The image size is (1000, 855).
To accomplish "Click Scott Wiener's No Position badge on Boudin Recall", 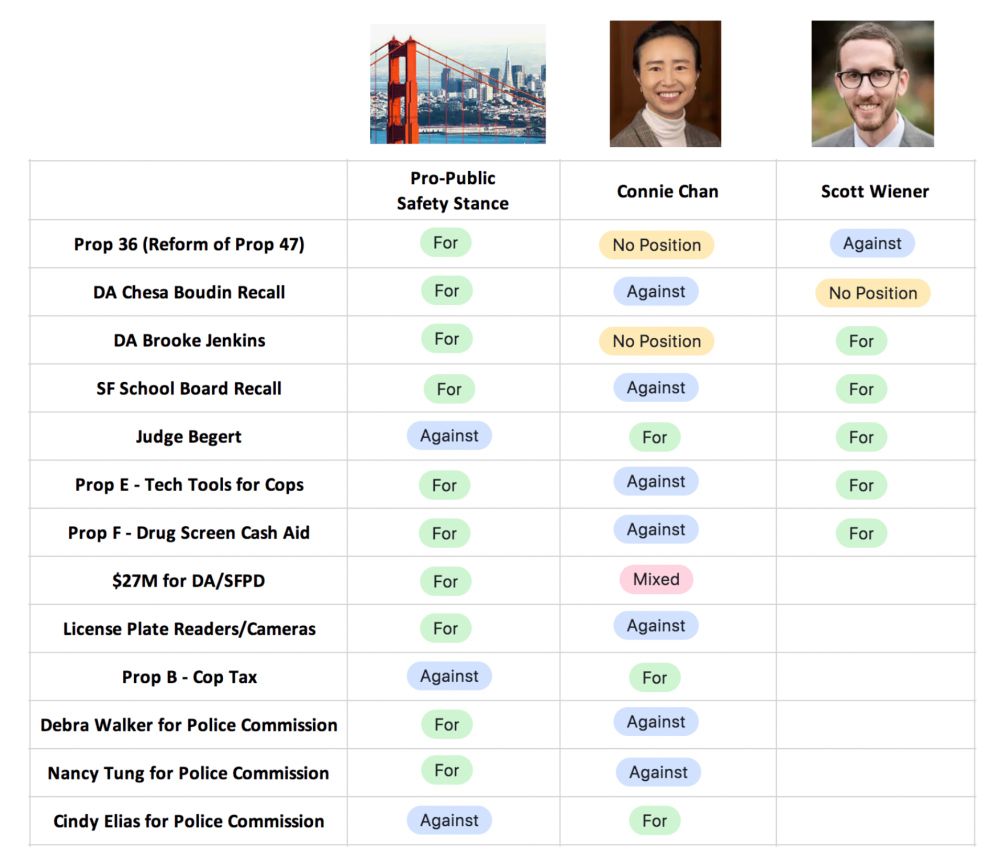I will coord(872,293).
